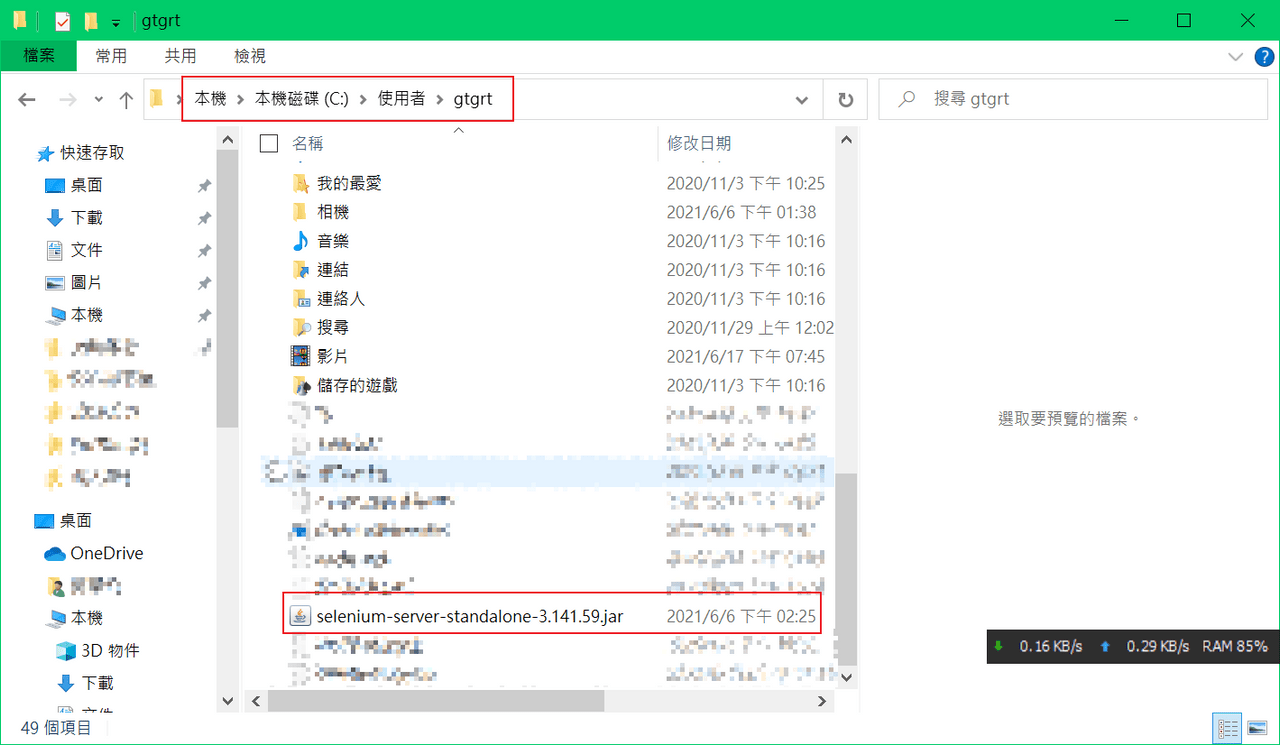Toggle the select-all checkbox above the name column
Image resolution: width=1280 pixels, height=745 pixels.
268,142
